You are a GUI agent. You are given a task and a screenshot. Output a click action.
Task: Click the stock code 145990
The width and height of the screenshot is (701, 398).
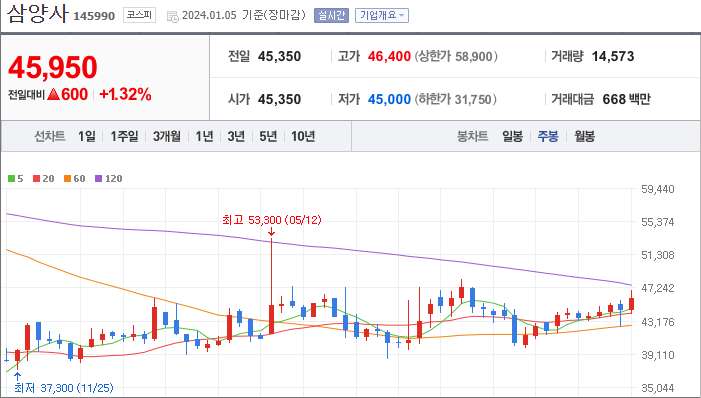pyautogui.click(x=94, y=16)
